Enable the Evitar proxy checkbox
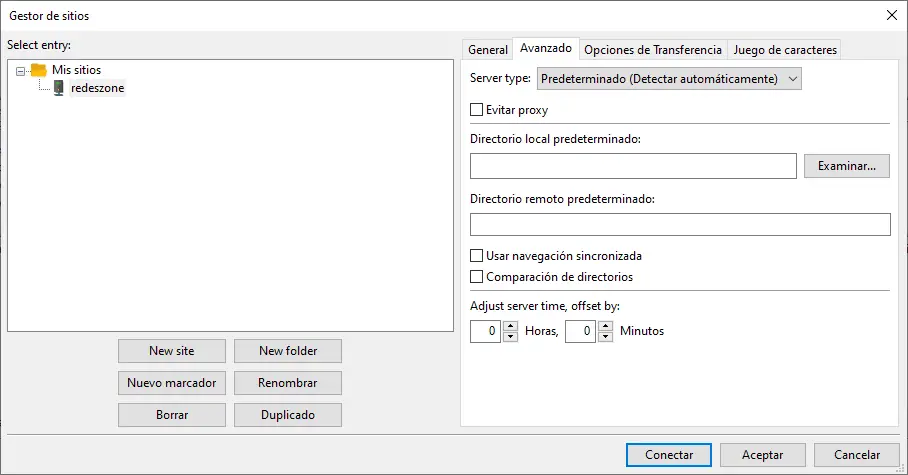Viewport: 908px width, 475px height. point(477,110)
